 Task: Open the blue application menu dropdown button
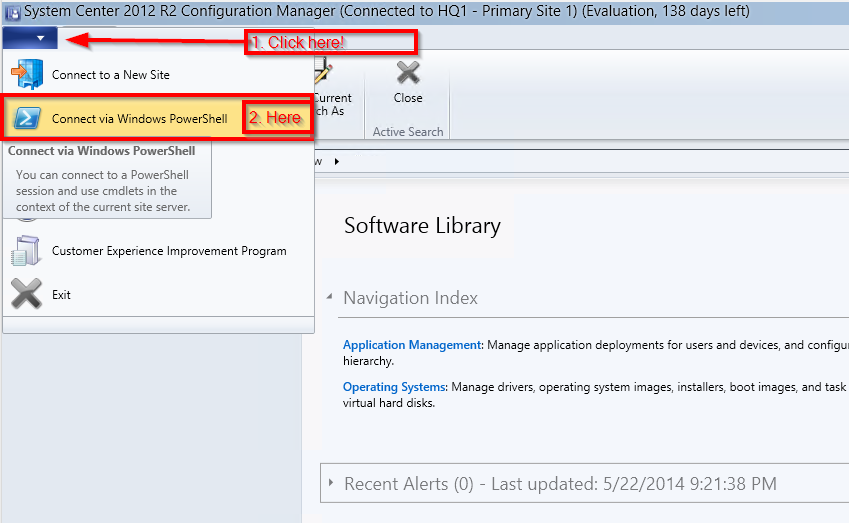click(30, 38)
